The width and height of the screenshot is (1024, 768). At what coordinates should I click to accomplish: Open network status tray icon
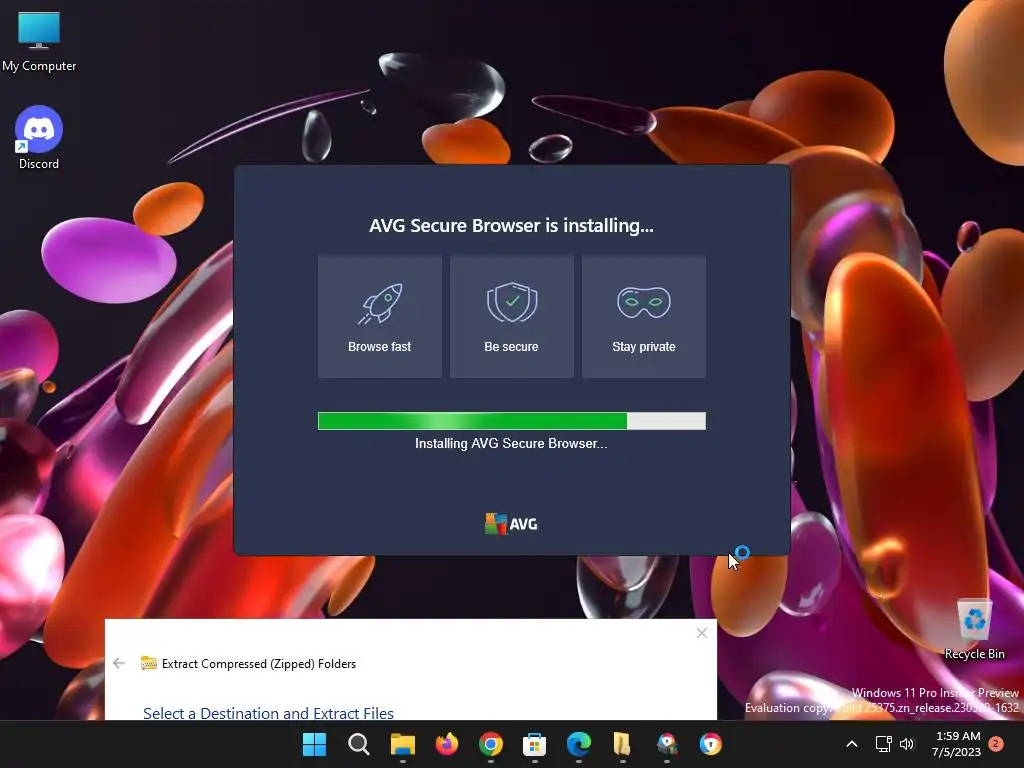click(x=884, y=744)
